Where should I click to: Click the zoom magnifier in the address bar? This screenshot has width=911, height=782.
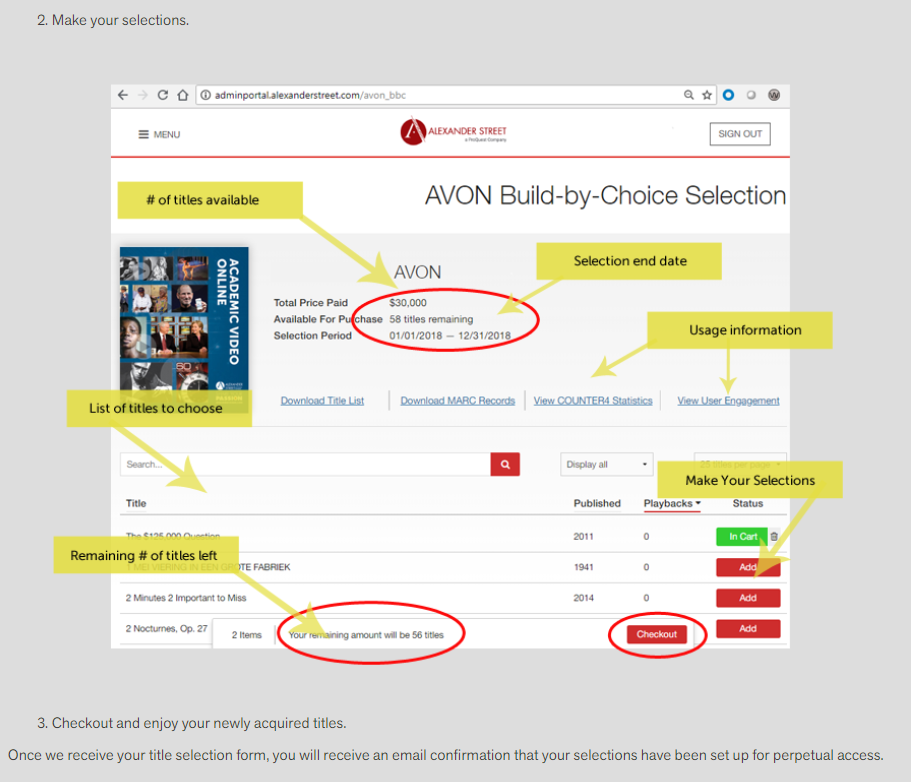(x=689, y=95)
